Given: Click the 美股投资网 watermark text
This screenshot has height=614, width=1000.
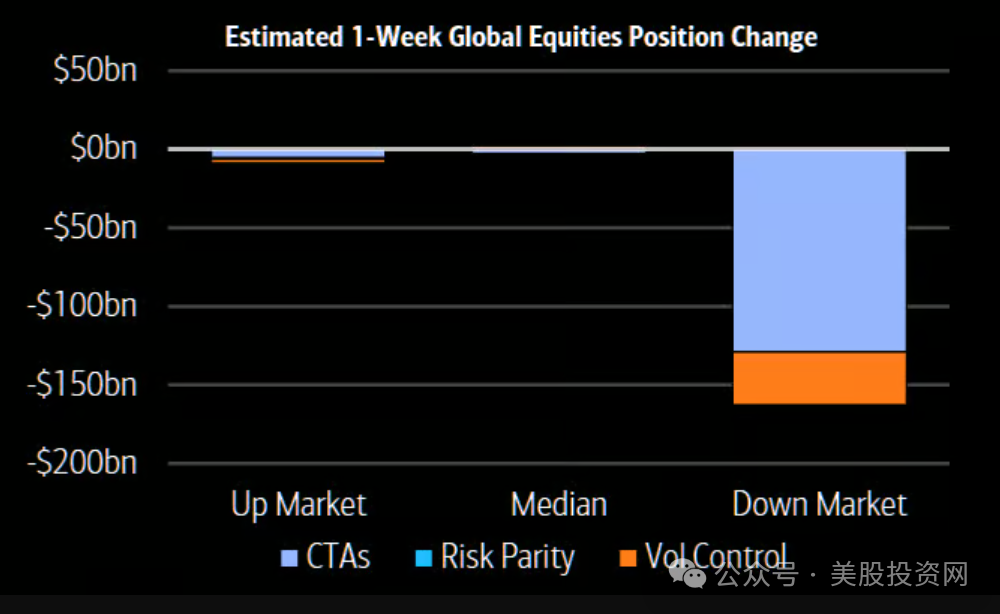Looking at the screenshot, I should [899, 574].
